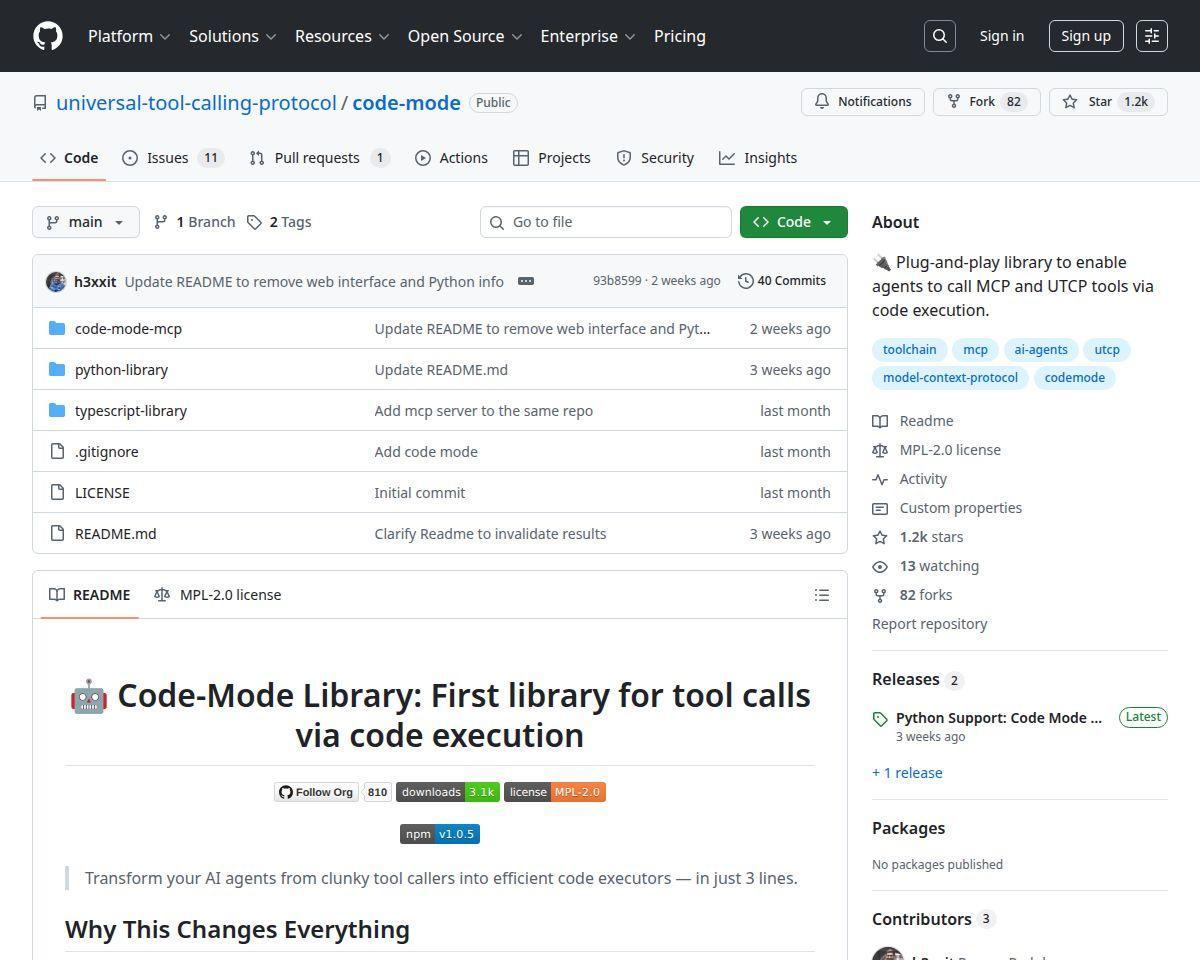Image resolution: width=1200 pixels, height=960 pixels.
Task: Switch to the Pull requests tab
Action: 319,158
